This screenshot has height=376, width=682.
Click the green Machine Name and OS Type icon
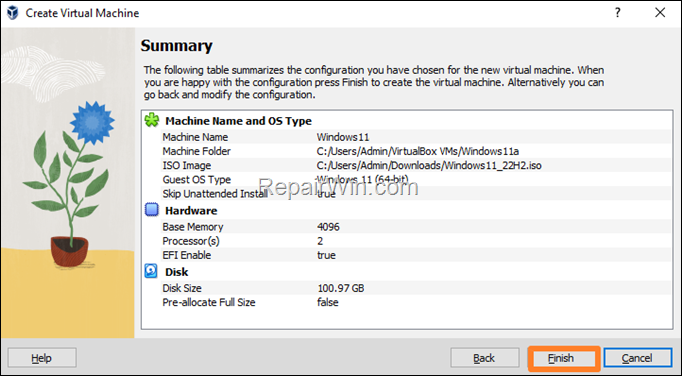[x=152, y=120]
